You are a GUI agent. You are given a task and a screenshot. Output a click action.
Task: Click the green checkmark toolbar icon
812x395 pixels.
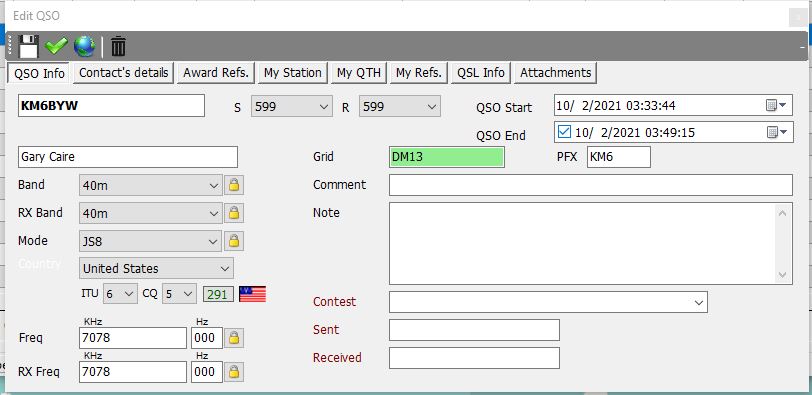coord(56,46)
